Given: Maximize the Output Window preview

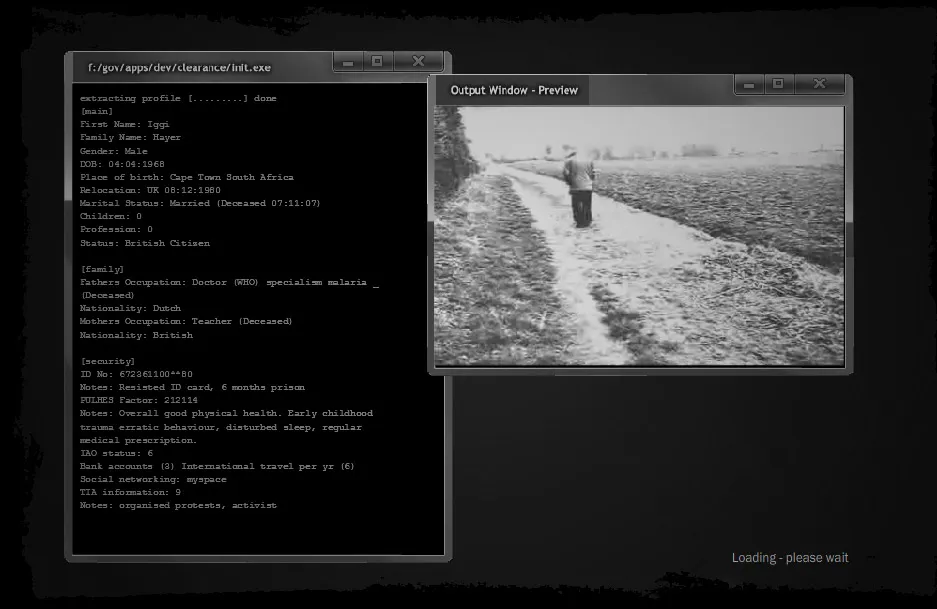Looking at the screenshot, I should [778, 85].
